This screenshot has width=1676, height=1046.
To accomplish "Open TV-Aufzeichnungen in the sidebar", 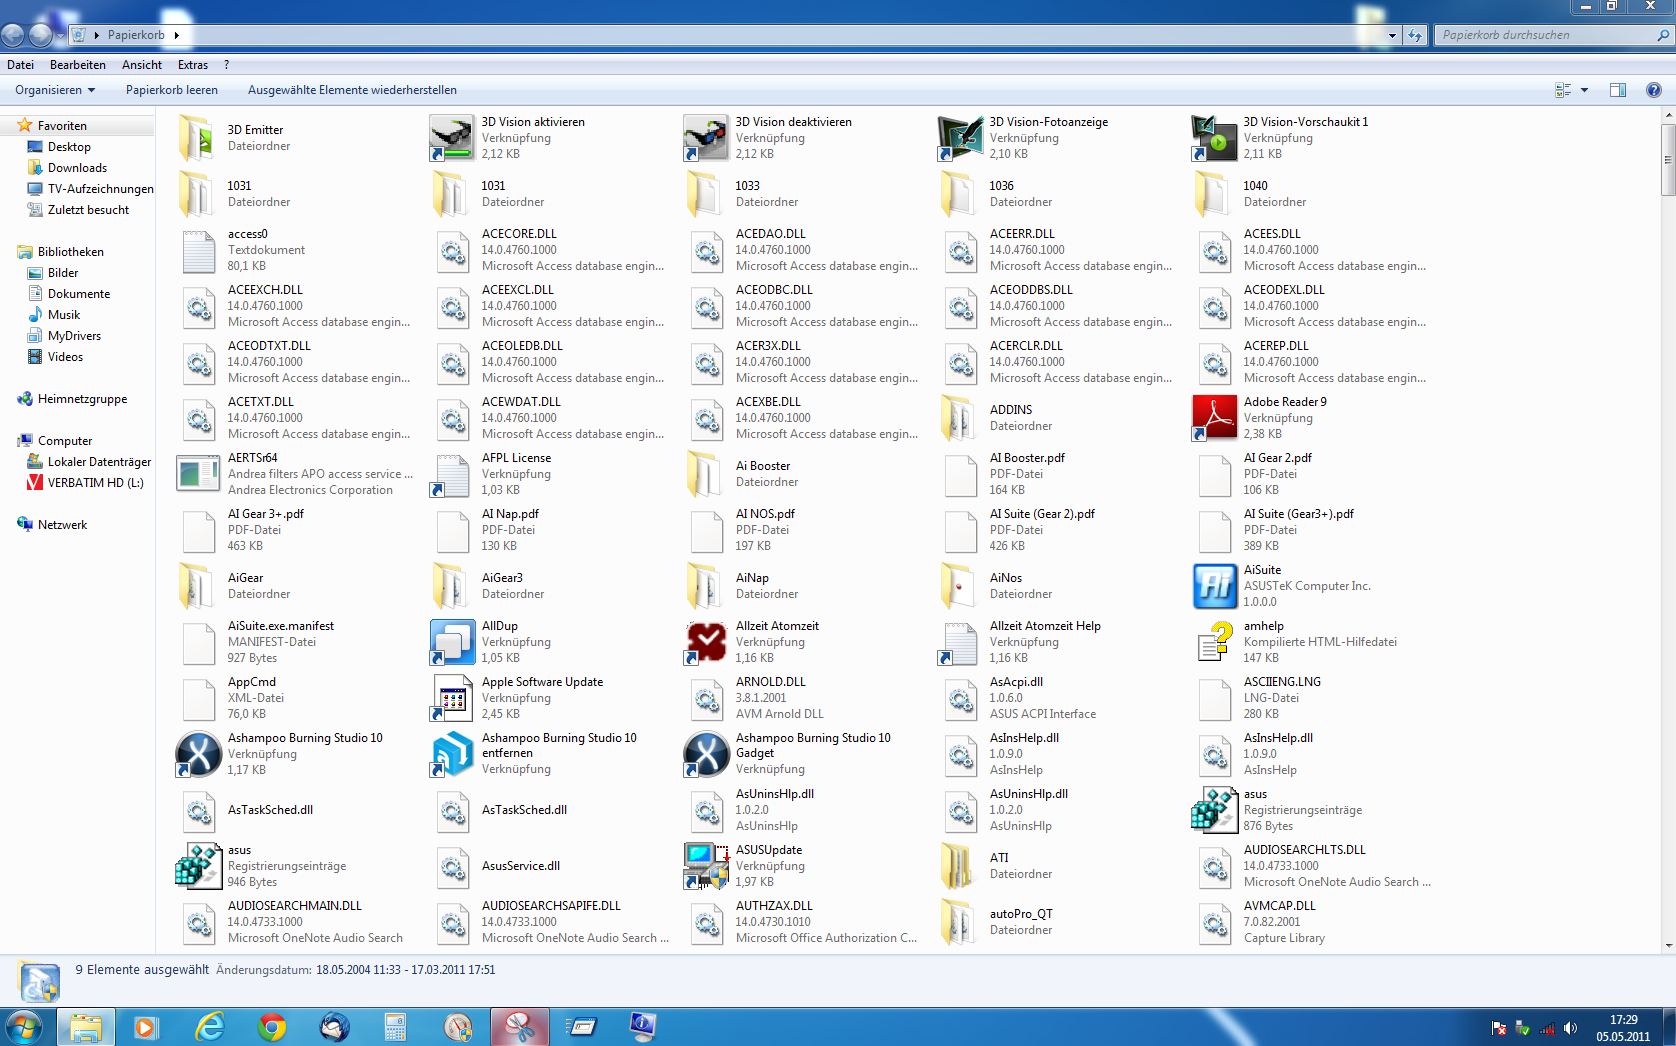I will tap(100, 189).
